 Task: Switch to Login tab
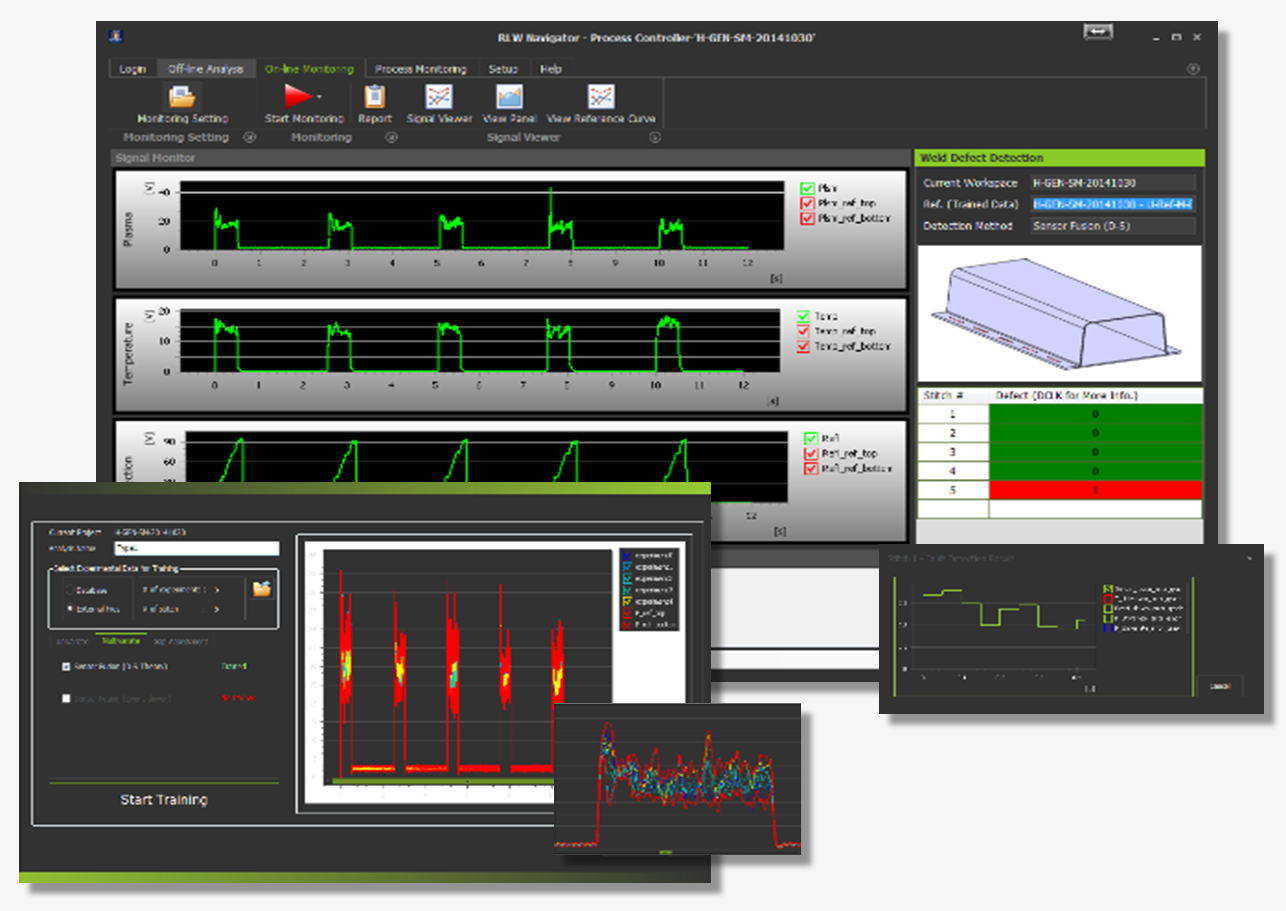pyautogui.click(x=132, y=69)
